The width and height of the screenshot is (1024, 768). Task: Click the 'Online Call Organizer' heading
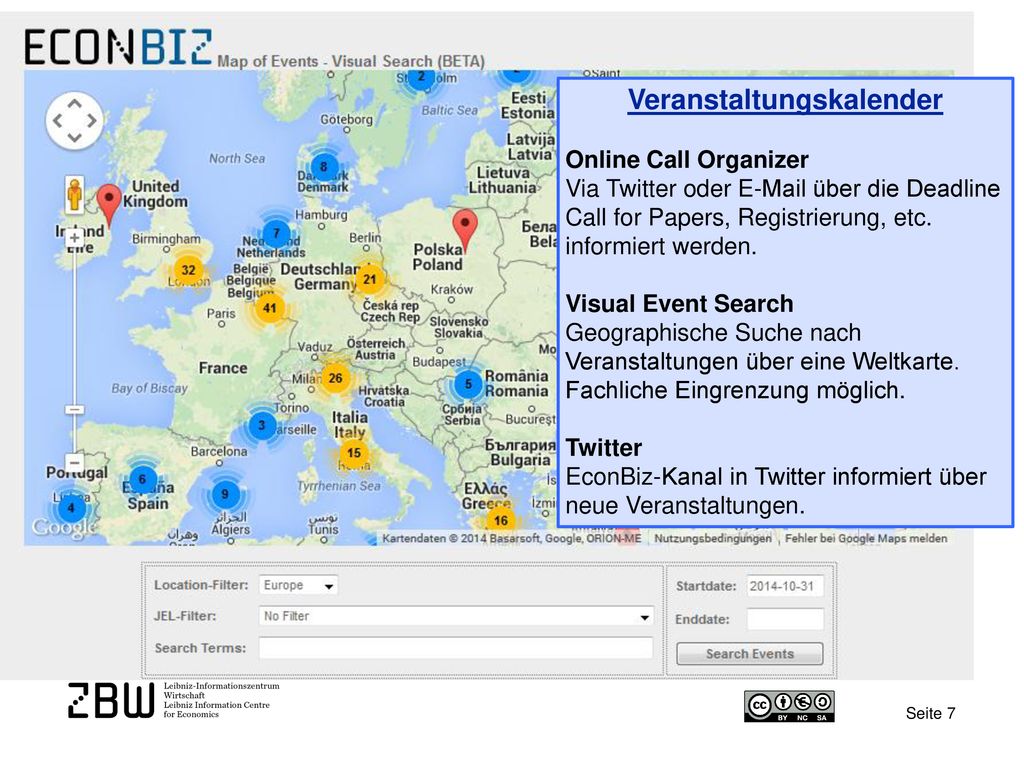[687, 159]
